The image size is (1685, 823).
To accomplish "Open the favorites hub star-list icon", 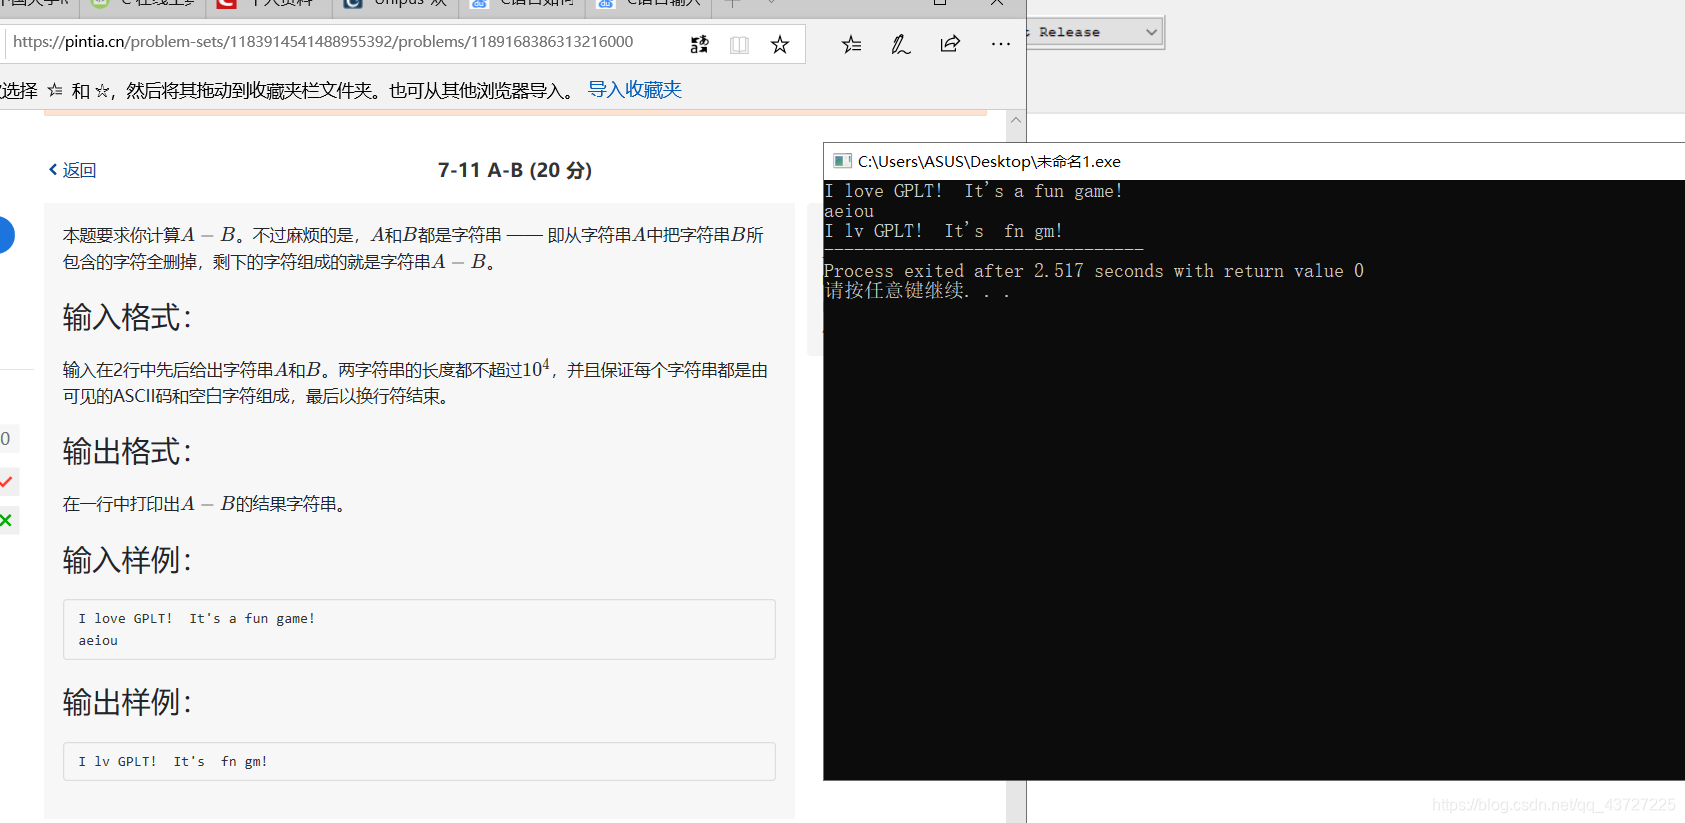I will coord(851,44).
